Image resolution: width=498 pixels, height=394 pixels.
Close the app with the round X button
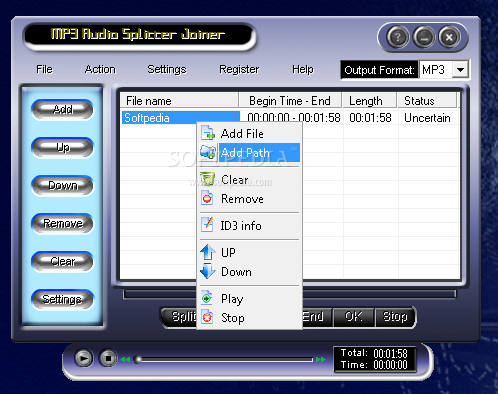449,37
